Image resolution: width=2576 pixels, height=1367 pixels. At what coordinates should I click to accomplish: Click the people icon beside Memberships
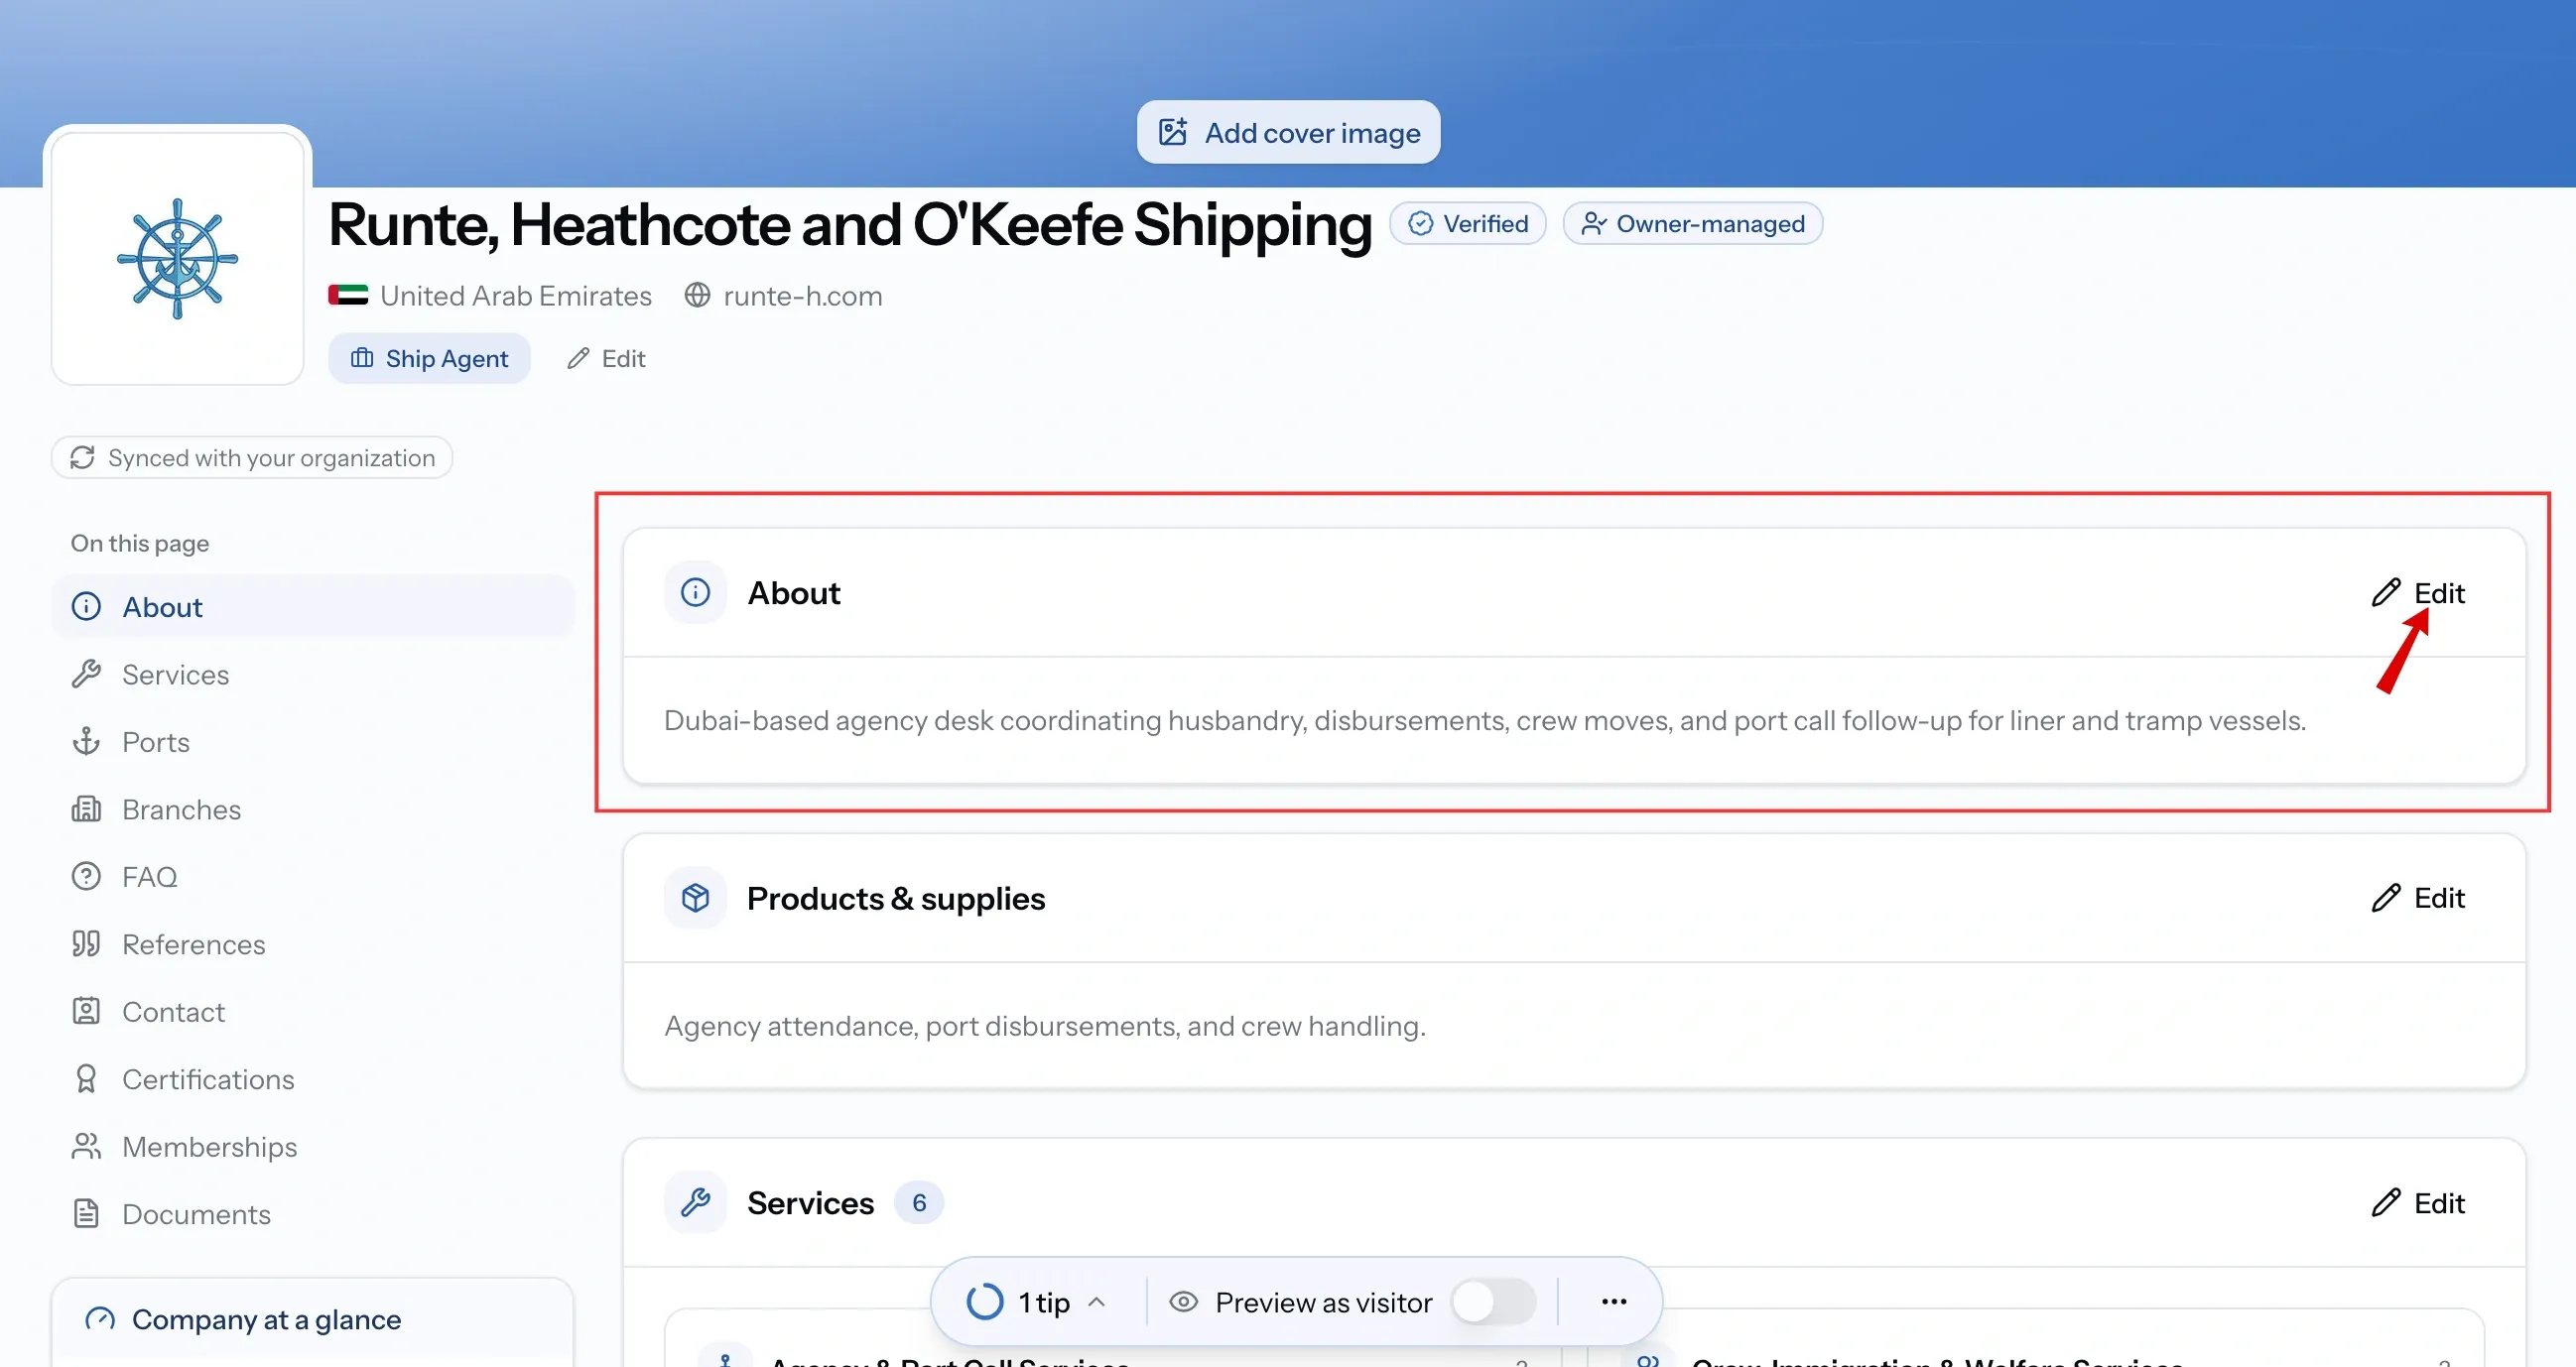[86, 1146]
